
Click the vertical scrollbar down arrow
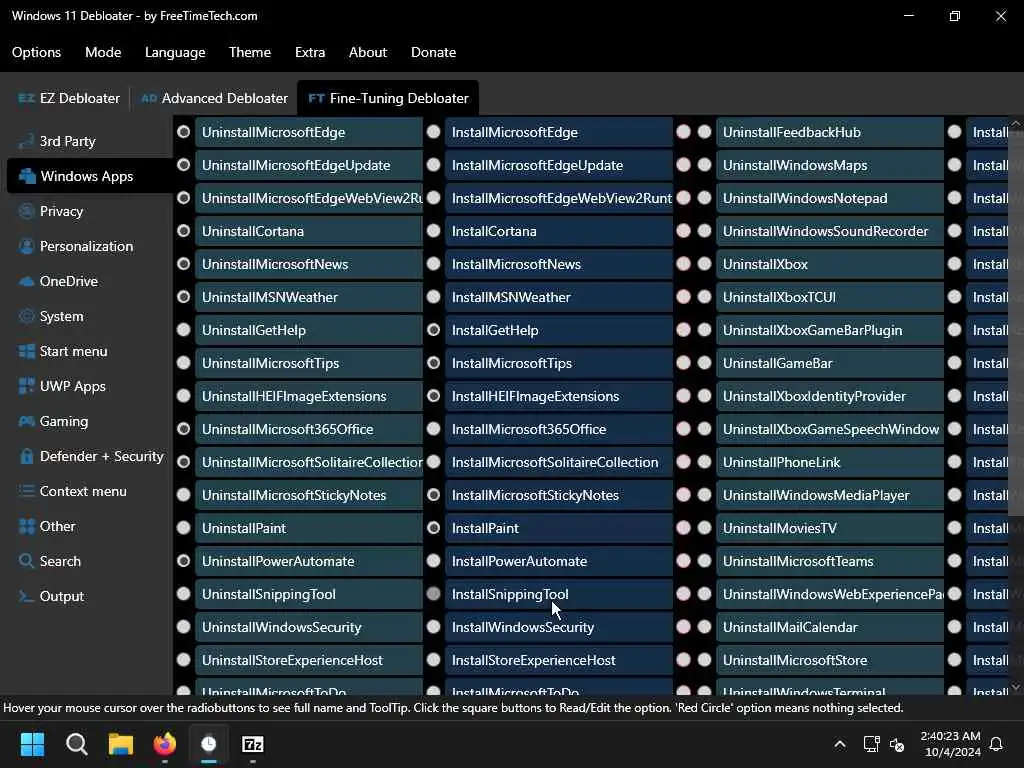(x=1016, y=687)
